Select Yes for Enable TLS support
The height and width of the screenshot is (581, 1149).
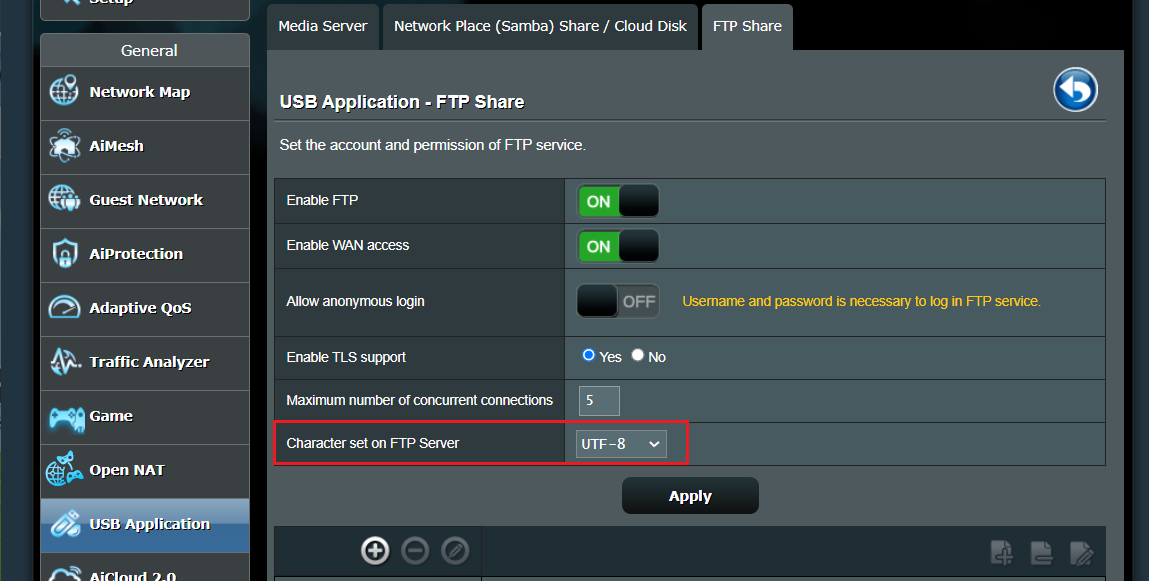pos(589,356)
